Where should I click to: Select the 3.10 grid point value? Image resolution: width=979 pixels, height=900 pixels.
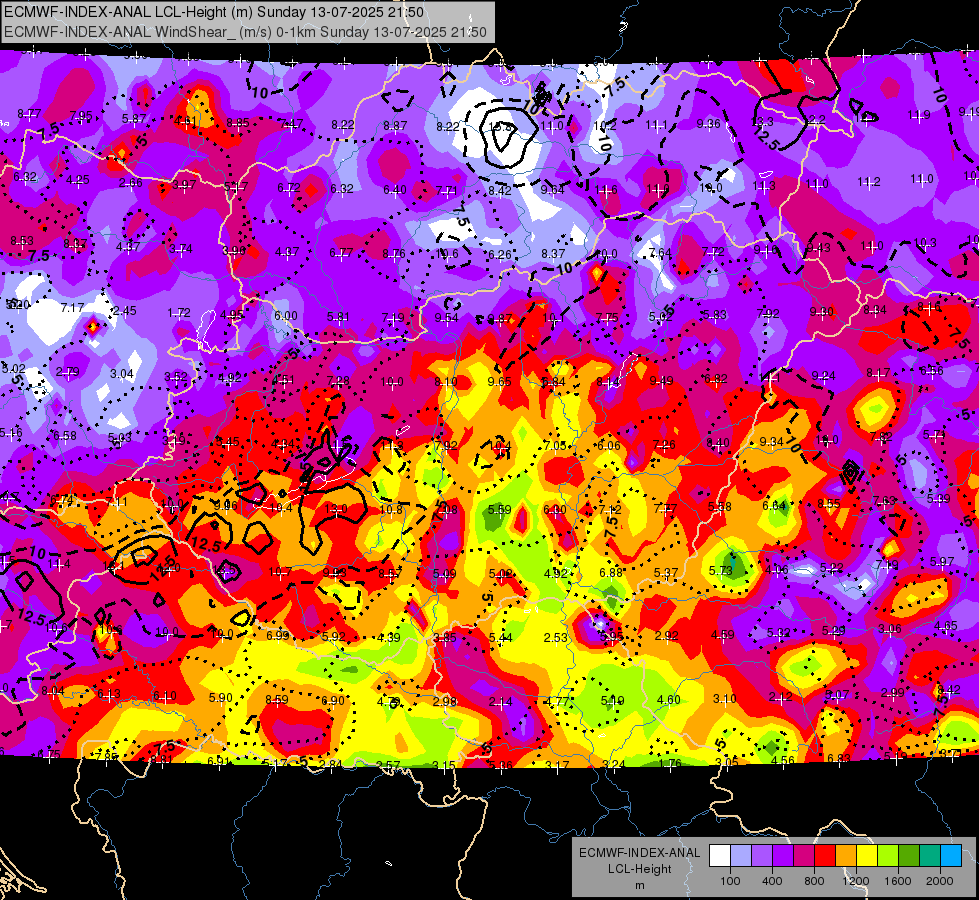724,698
